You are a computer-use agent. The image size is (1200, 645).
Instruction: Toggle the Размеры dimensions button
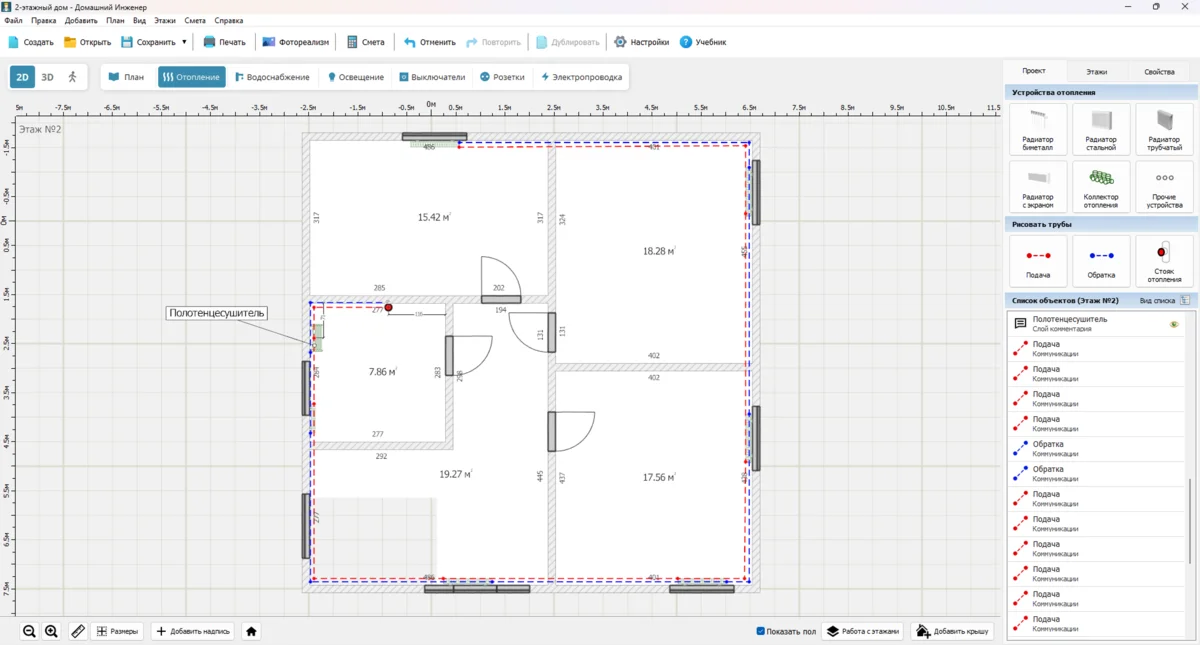click(117, 631)
